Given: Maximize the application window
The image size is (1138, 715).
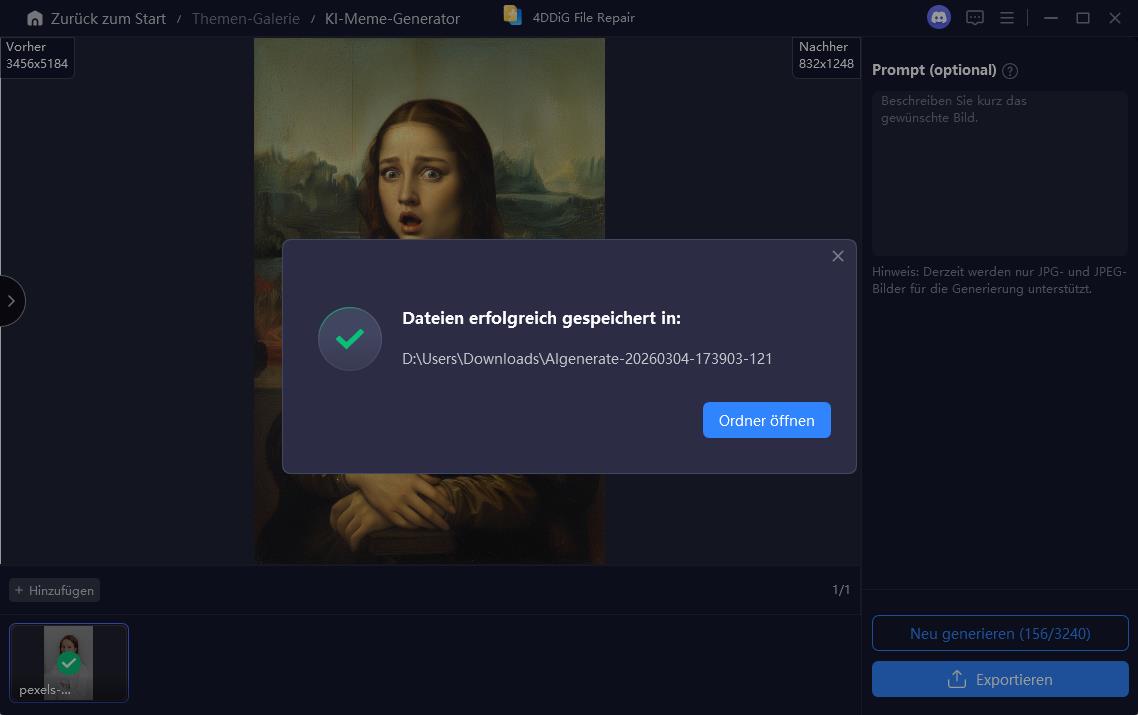Looking at the screenshot, I should click(1083, 18).
